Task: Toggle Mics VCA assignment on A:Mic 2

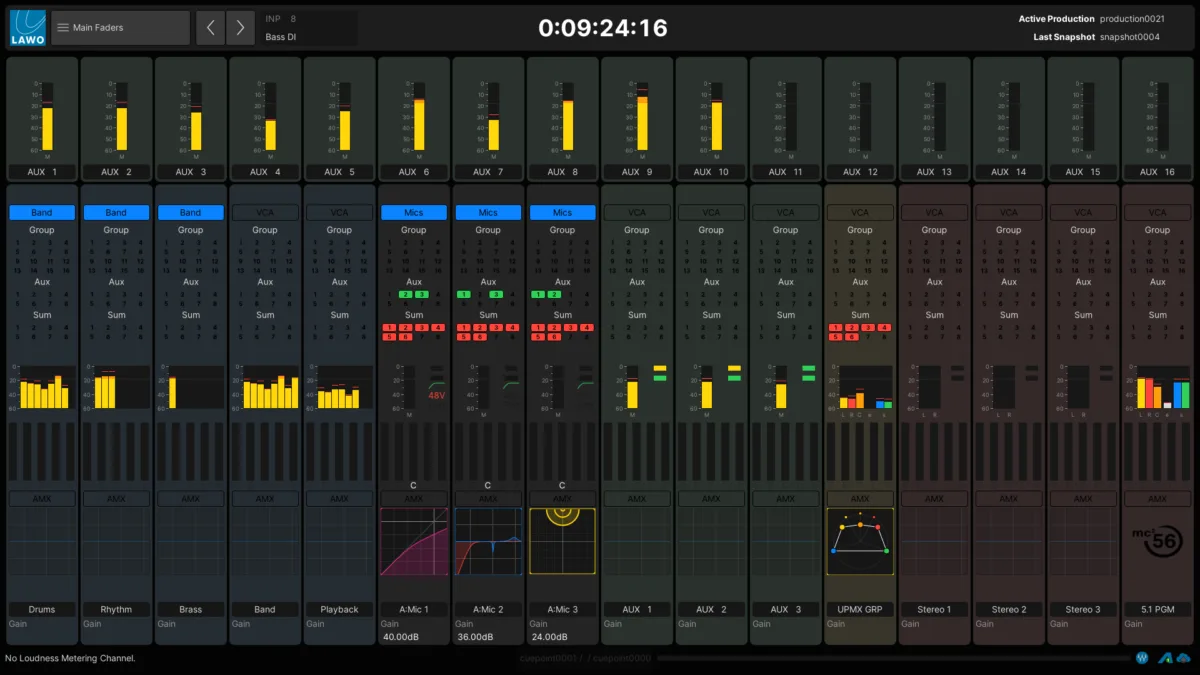Action: point(488,213)
